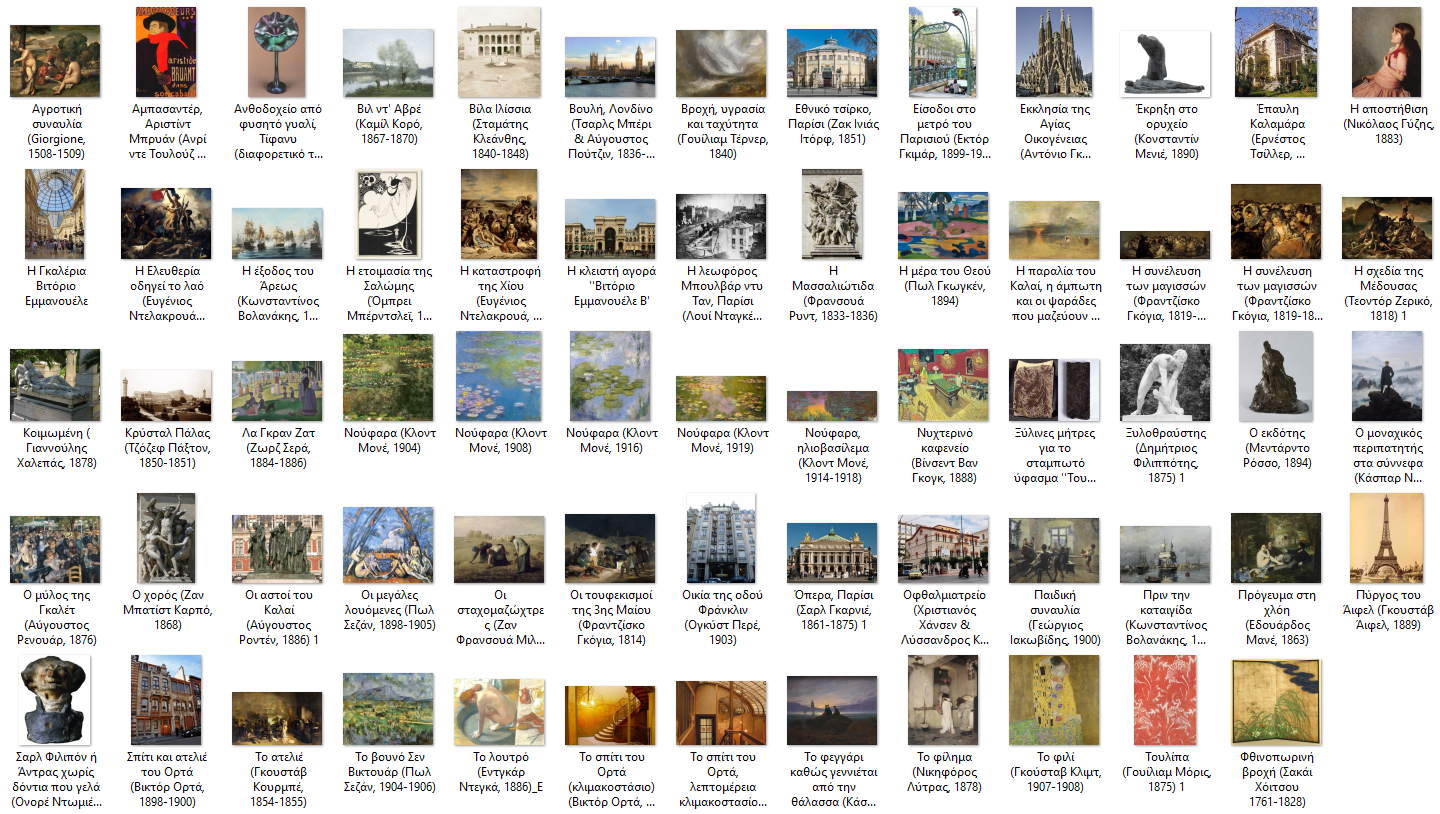Select the 'Παιδική συναυλία' Iakovidis thumbnail
Screen dimensions: 1440x814
(x=1055, y=550)
